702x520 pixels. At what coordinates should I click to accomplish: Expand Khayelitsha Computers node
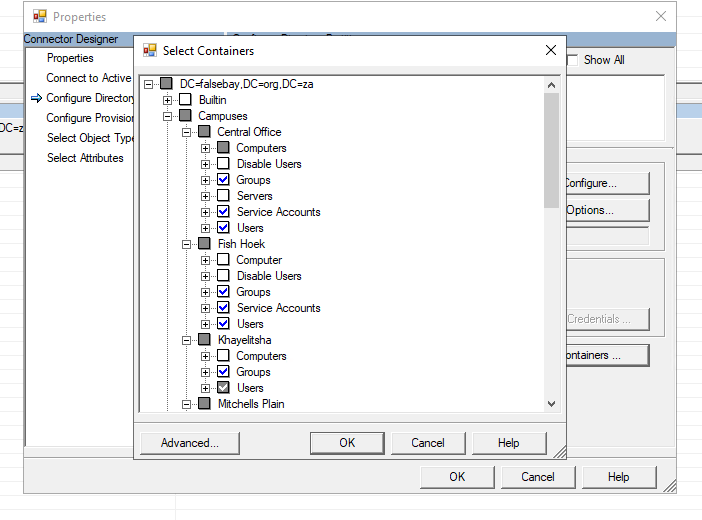[206, 356]
